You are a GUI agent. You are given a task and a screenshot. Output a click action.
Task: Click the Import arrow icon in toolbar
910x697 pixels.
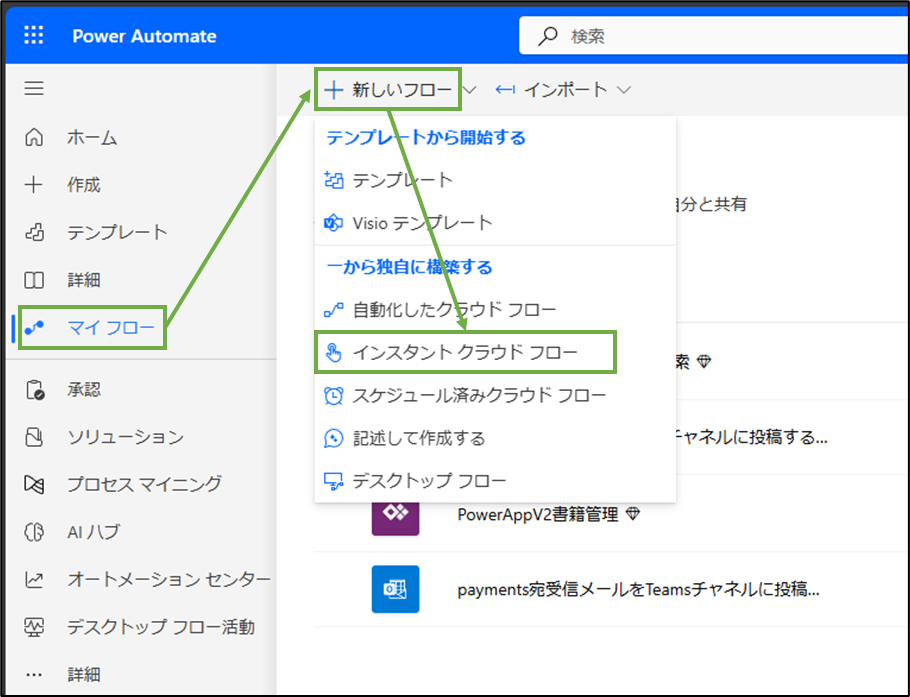click(x=505, y=89)
